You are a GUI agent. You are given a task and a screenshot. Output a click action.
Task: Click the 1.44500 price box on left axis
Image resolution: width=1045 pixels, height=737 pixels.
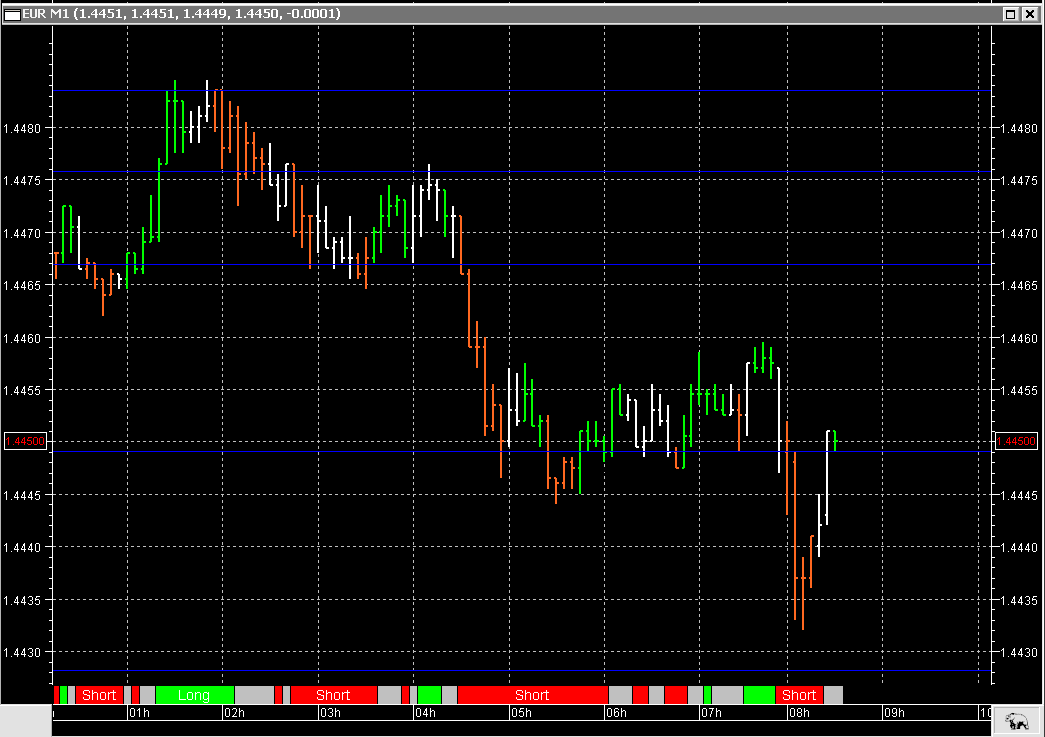[27, 440]
